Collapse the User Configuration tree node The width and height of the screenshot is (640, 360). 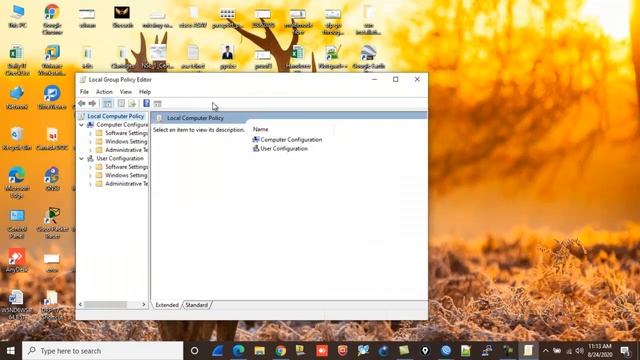[x=82, y=158]
